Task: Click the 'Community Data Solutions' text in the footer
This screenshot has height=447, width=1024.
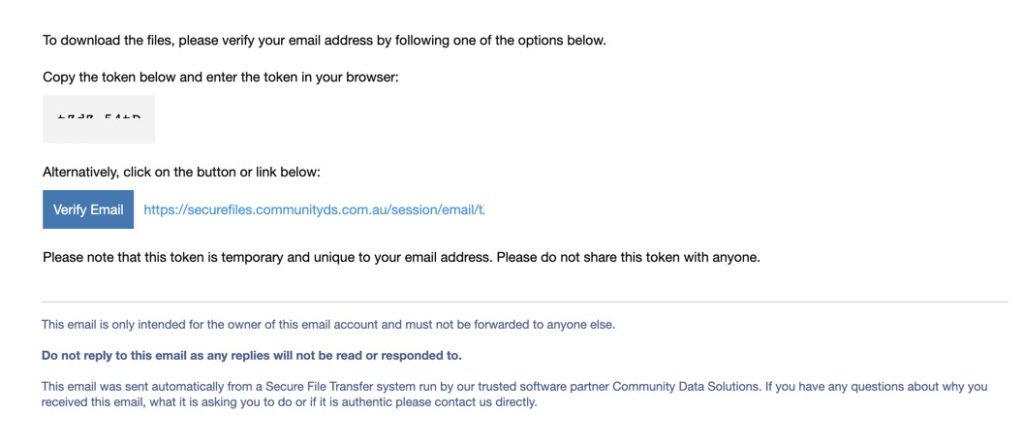Action: point(686,387)
